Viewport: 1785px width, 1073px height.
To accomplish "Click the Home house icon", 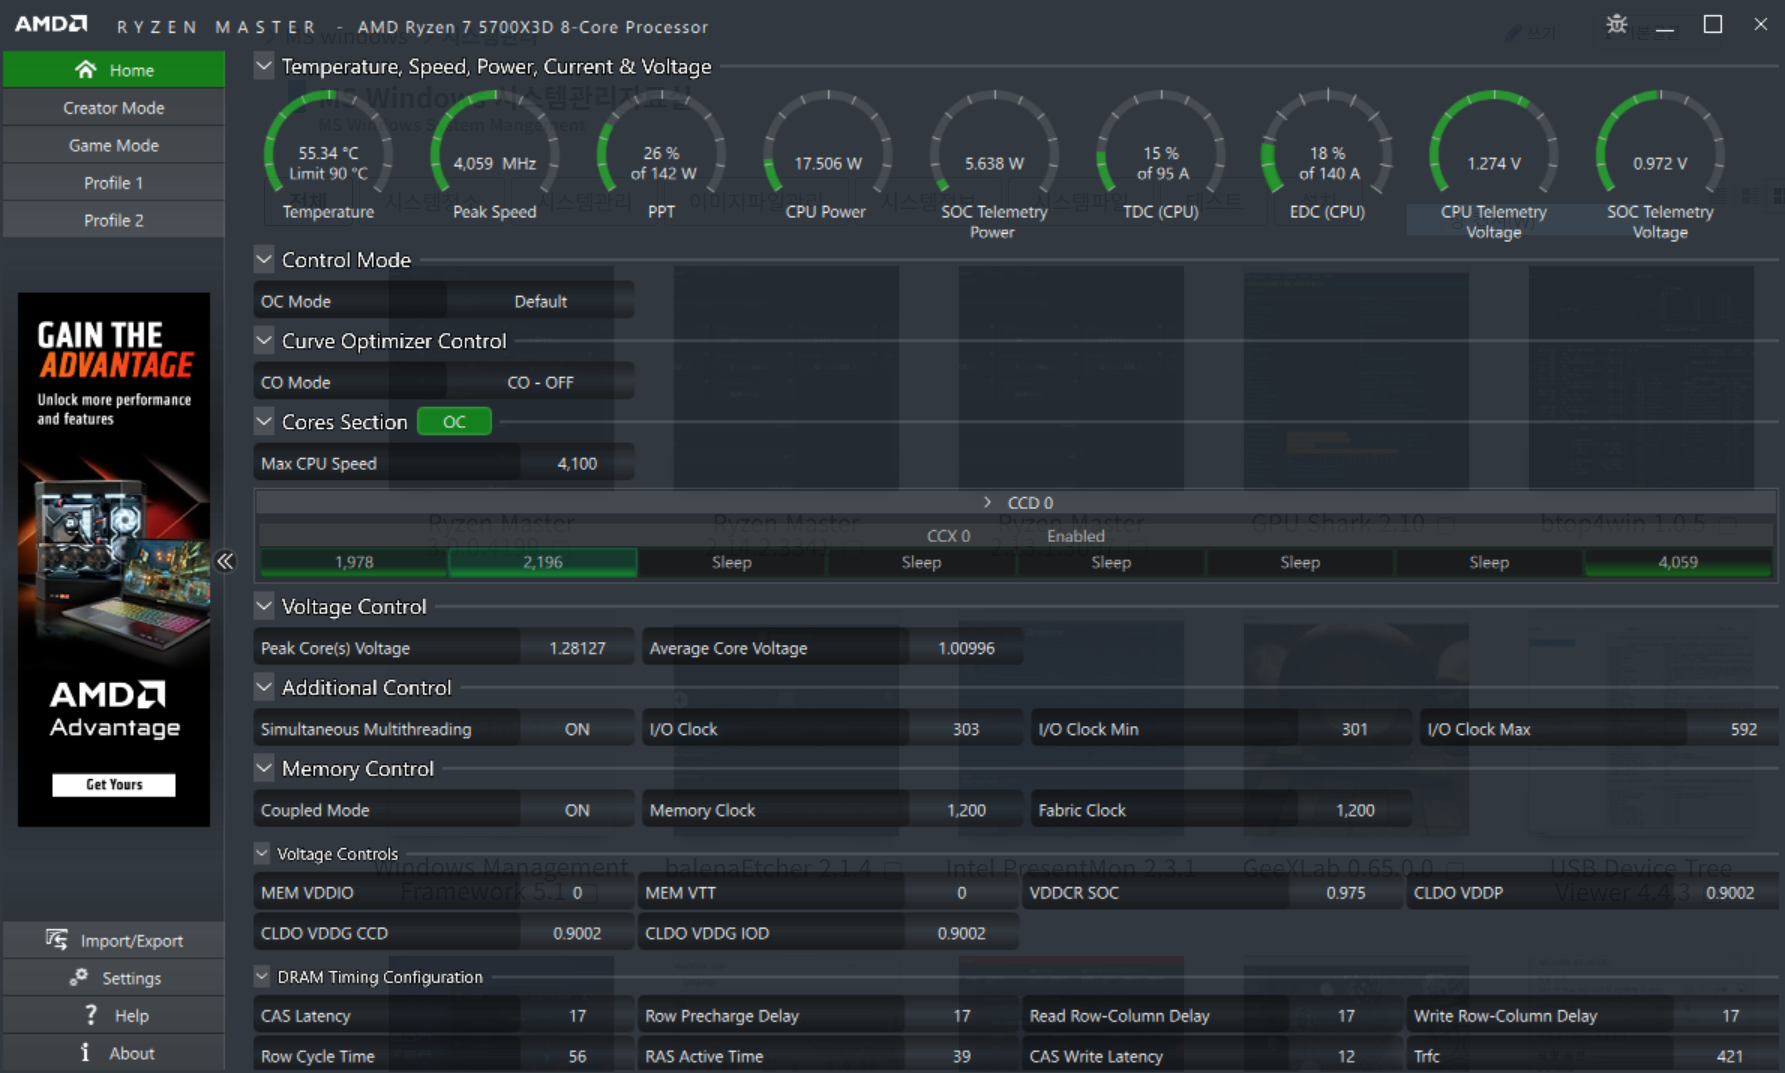I will [86, 70].
